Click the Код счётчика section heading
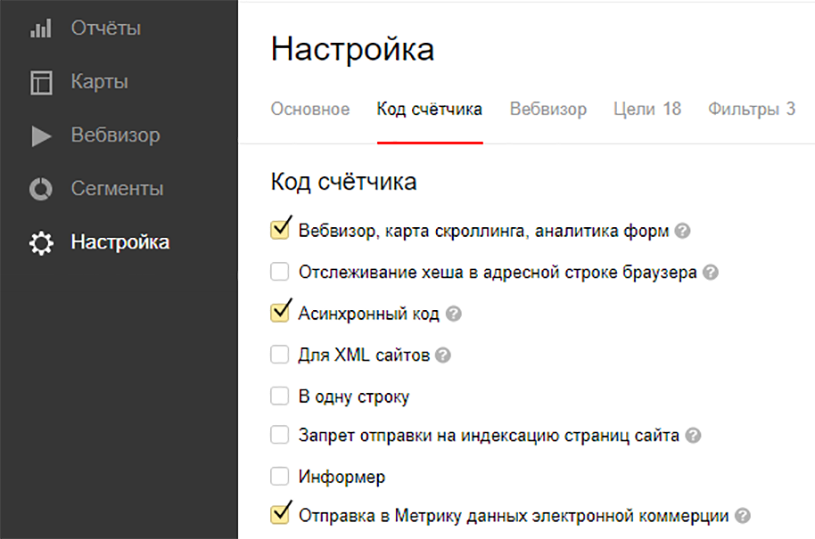This screenshot has width=815, height=539. (x=344, y=182)
